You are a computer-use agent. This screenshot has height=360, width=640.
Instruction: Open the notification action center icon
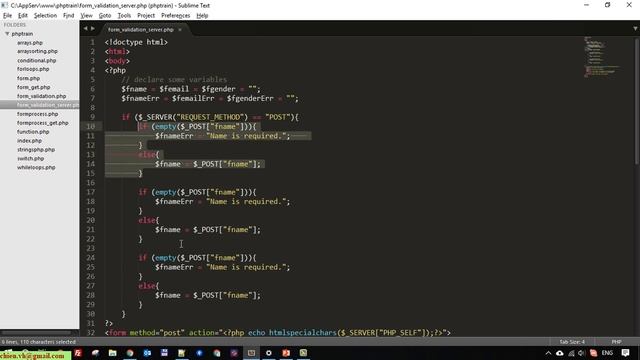click(625, 353)
